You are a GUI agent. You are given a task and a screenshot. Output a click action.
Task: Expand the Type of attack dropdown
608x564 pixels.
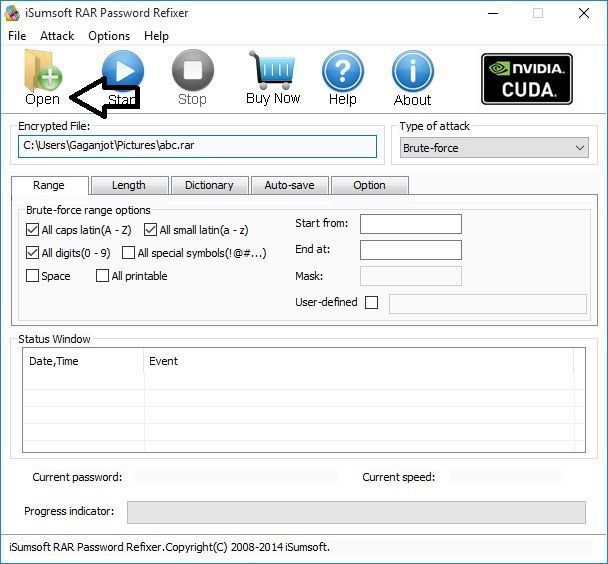coord(494,148)
